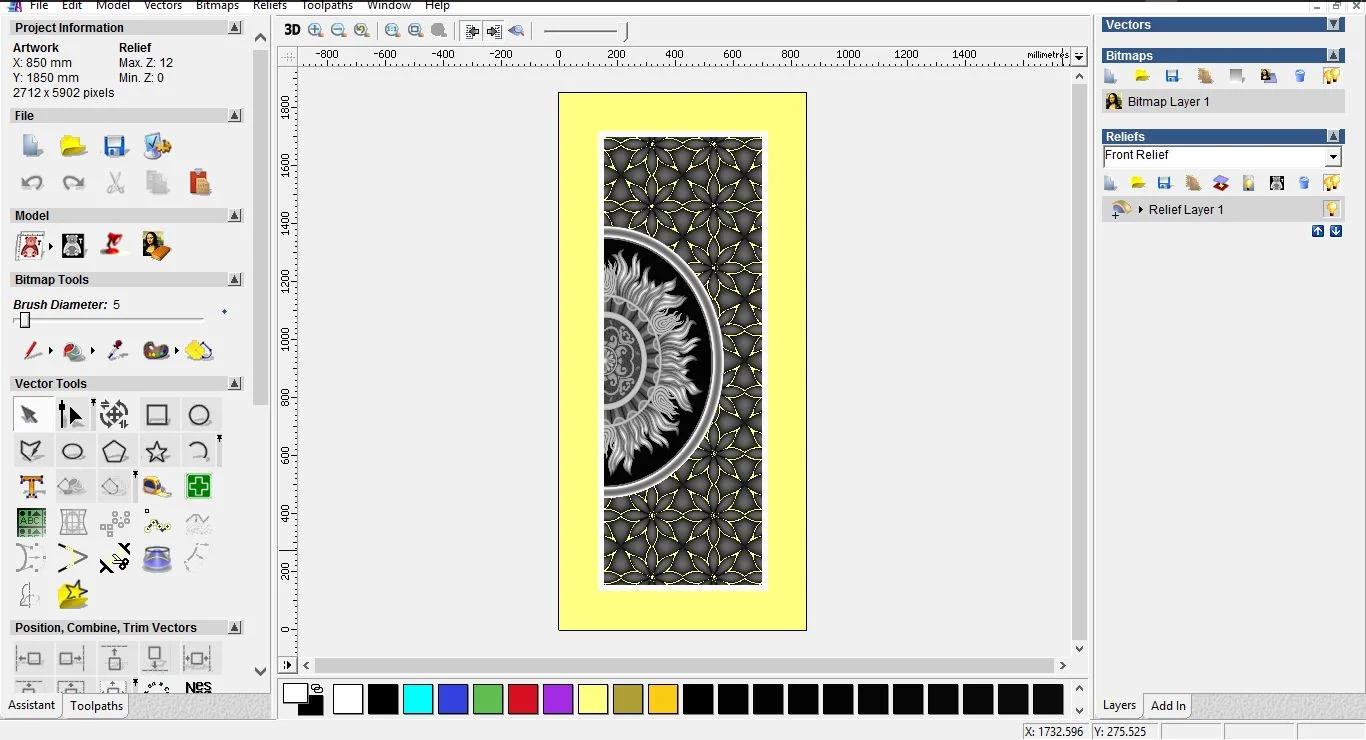Toggle visibility bulb of Relief Layer 1
The height and width of the screenshot is (740, 1366).
point(1331,209)
